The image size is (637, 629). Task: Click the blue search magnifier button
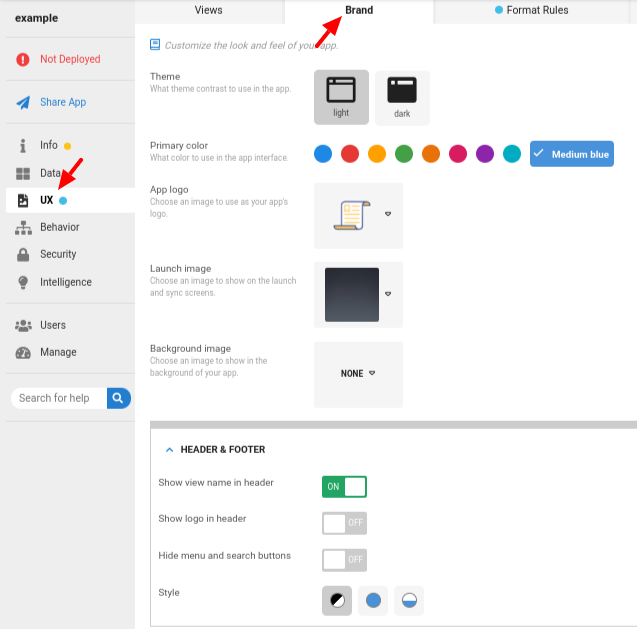[119, 398]
